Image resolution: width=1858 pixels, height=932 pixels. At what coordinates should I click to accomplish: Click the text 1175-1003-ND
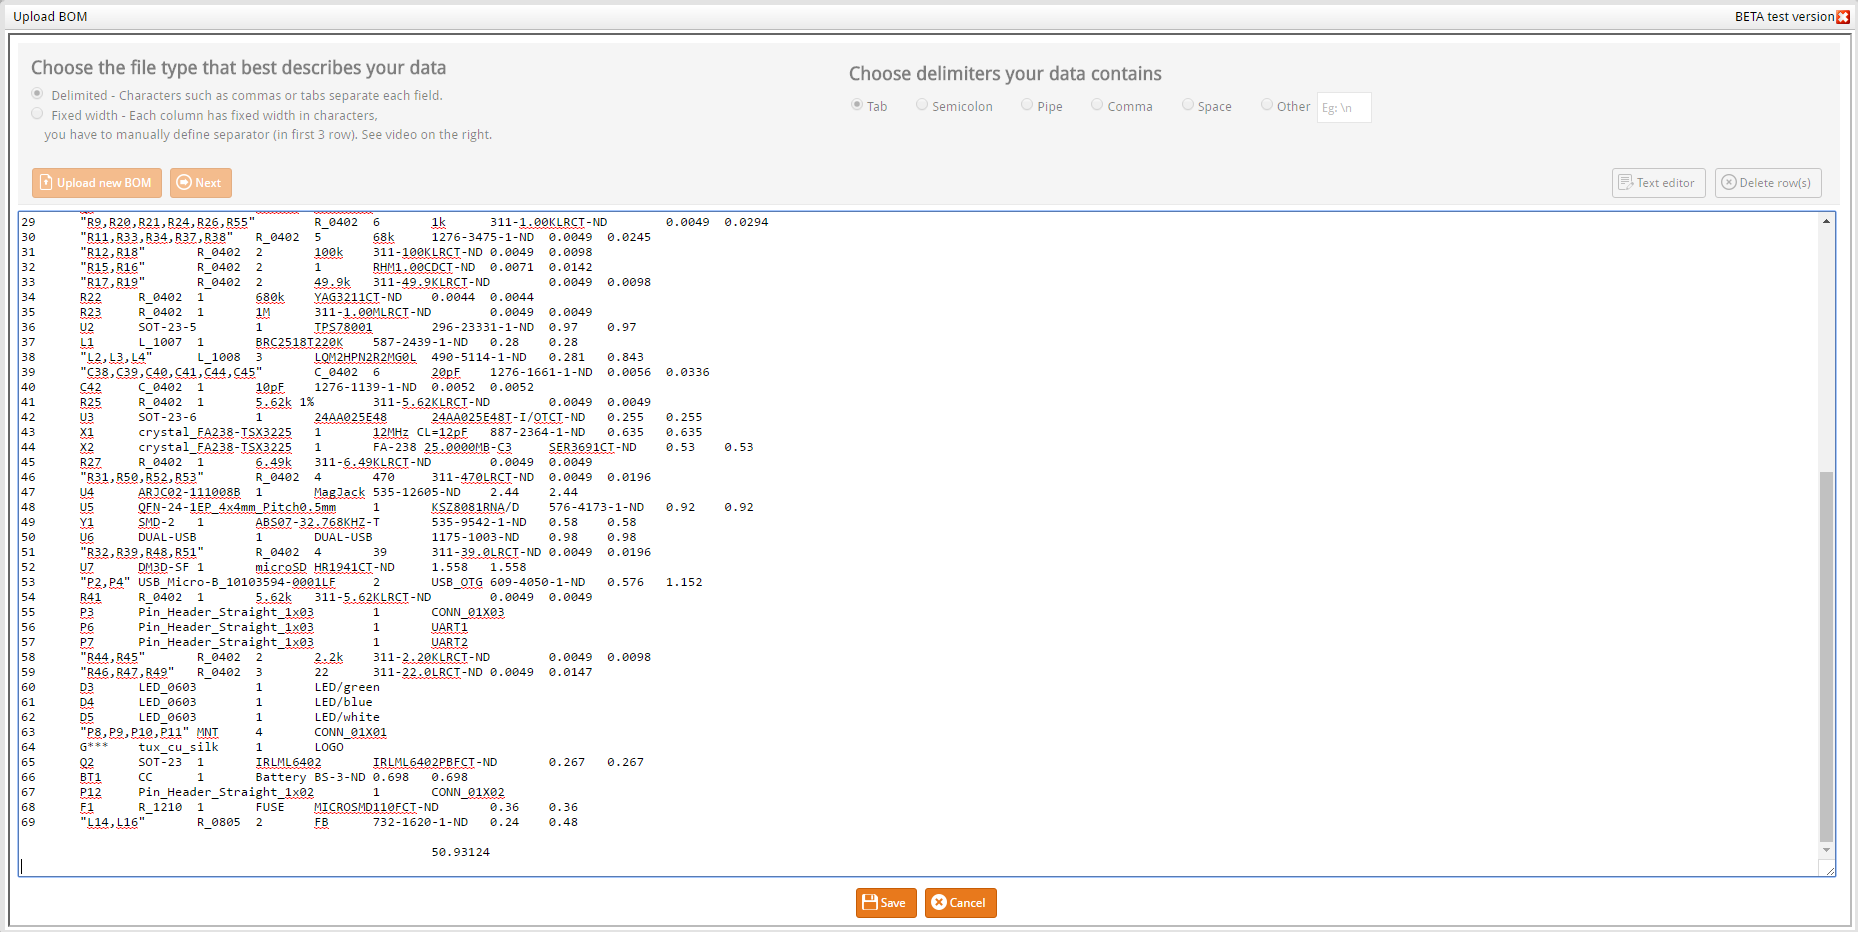[475, 537]
